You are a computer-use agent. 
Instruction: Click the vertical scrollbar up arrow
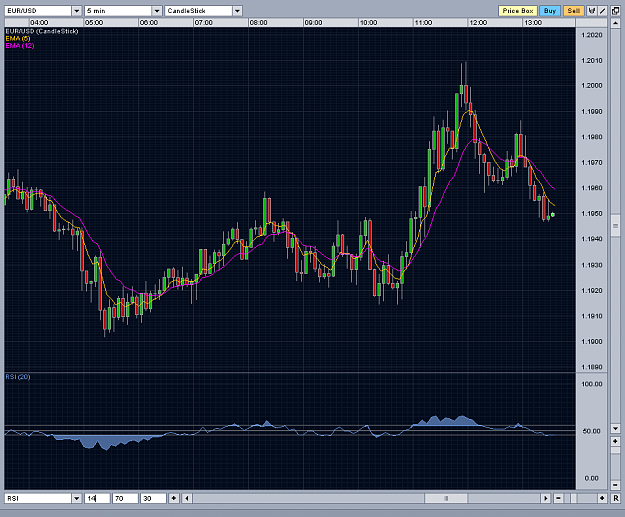tap(615, 23)
